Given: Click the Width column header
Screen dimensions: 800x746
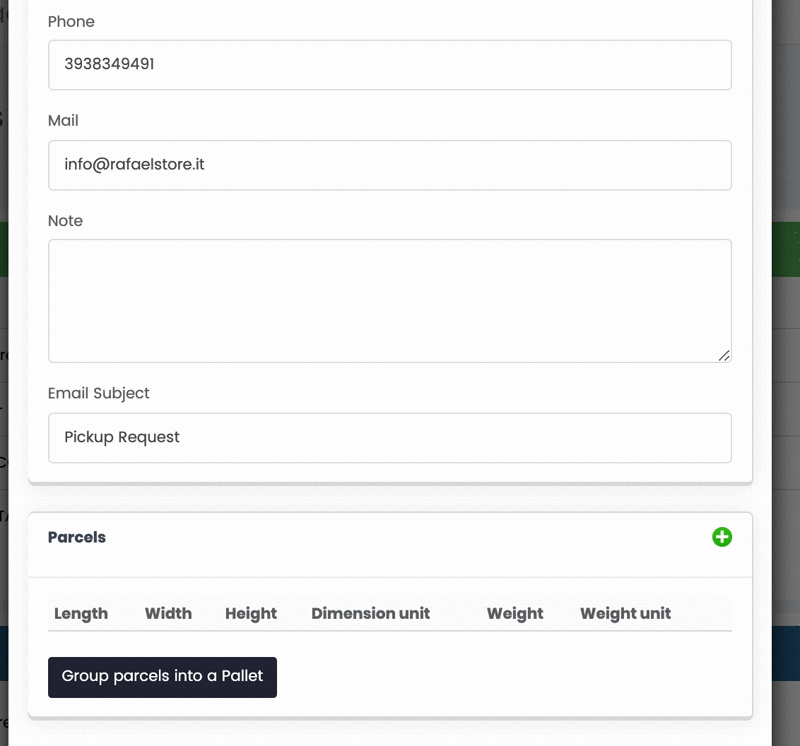Looking at the screenshot, I should (168, 613).
